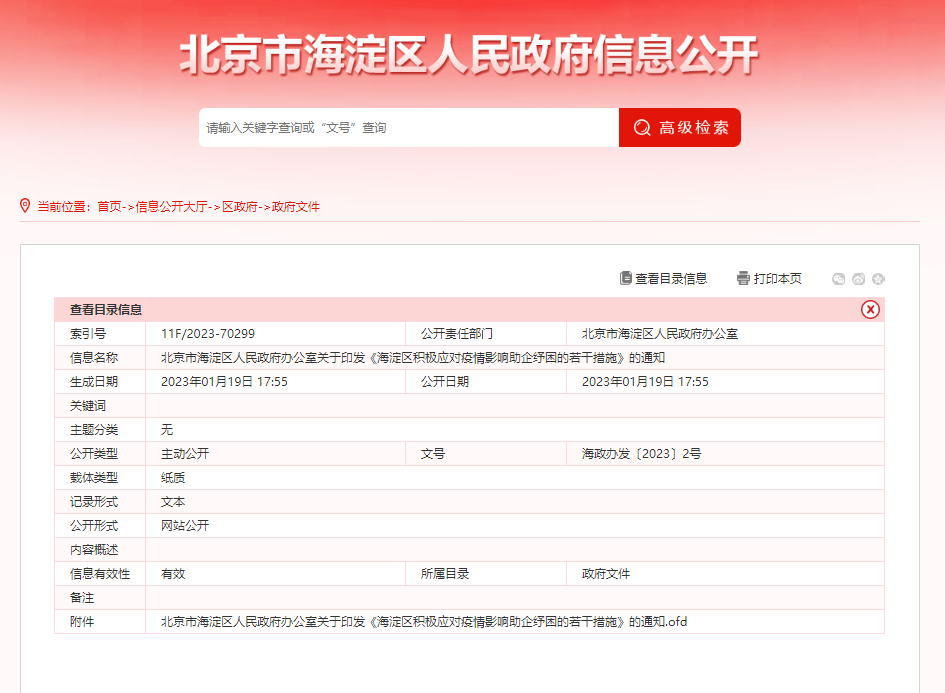
Task: Click the 信息名称 document title value
Action: pyautogui.click(x=413, y=358)
